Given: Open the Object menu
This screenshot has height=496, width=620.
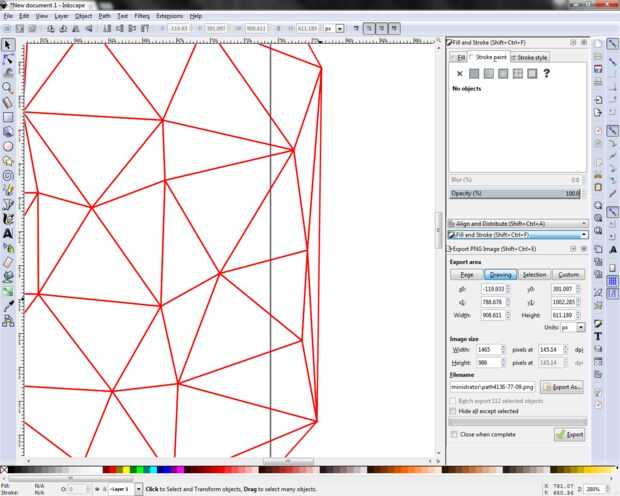Looking at the screenshot, I should (83, 16).
